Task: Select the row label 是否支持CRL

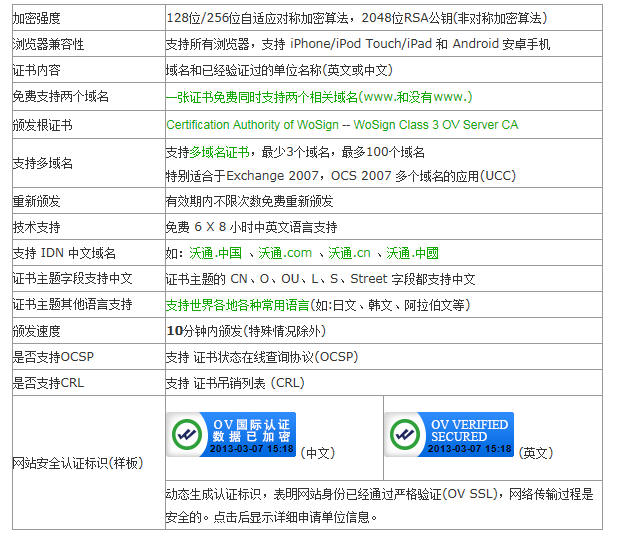Action: [48, 383]
